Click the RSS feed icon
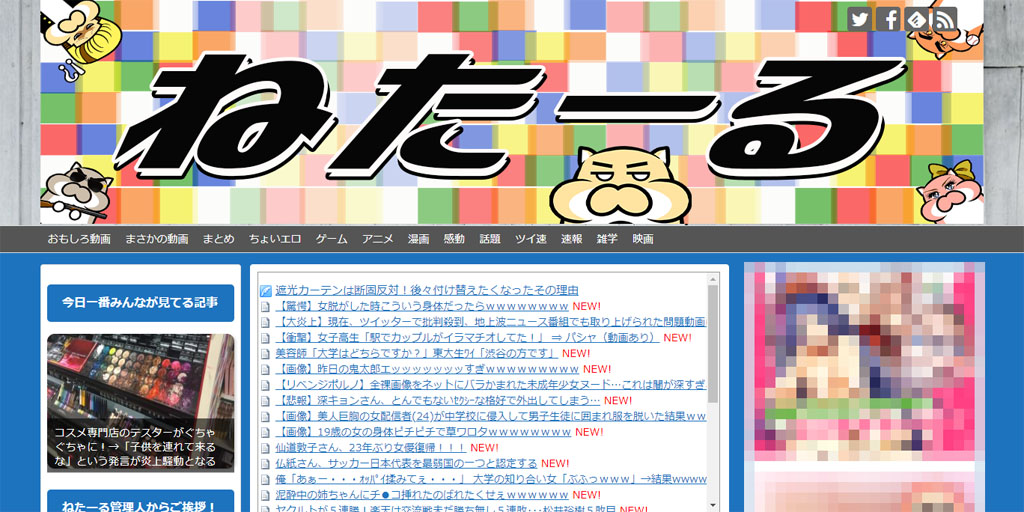This screenshot has height=512, width=1024. (x=944, y=19)
